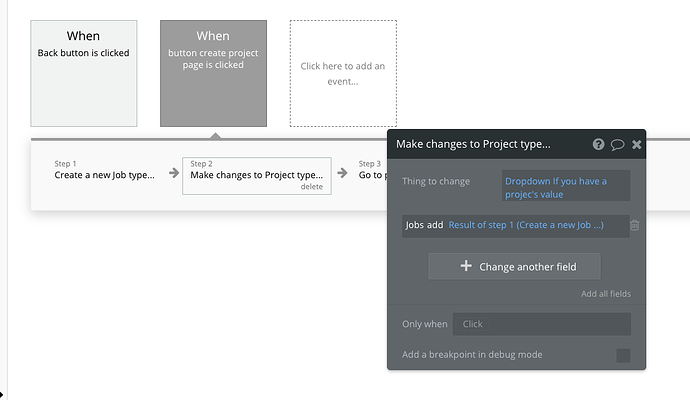The width and height of the screenshot is (690, 400).
Task: Close the Make changes to Project type panel
Action: 637,144
